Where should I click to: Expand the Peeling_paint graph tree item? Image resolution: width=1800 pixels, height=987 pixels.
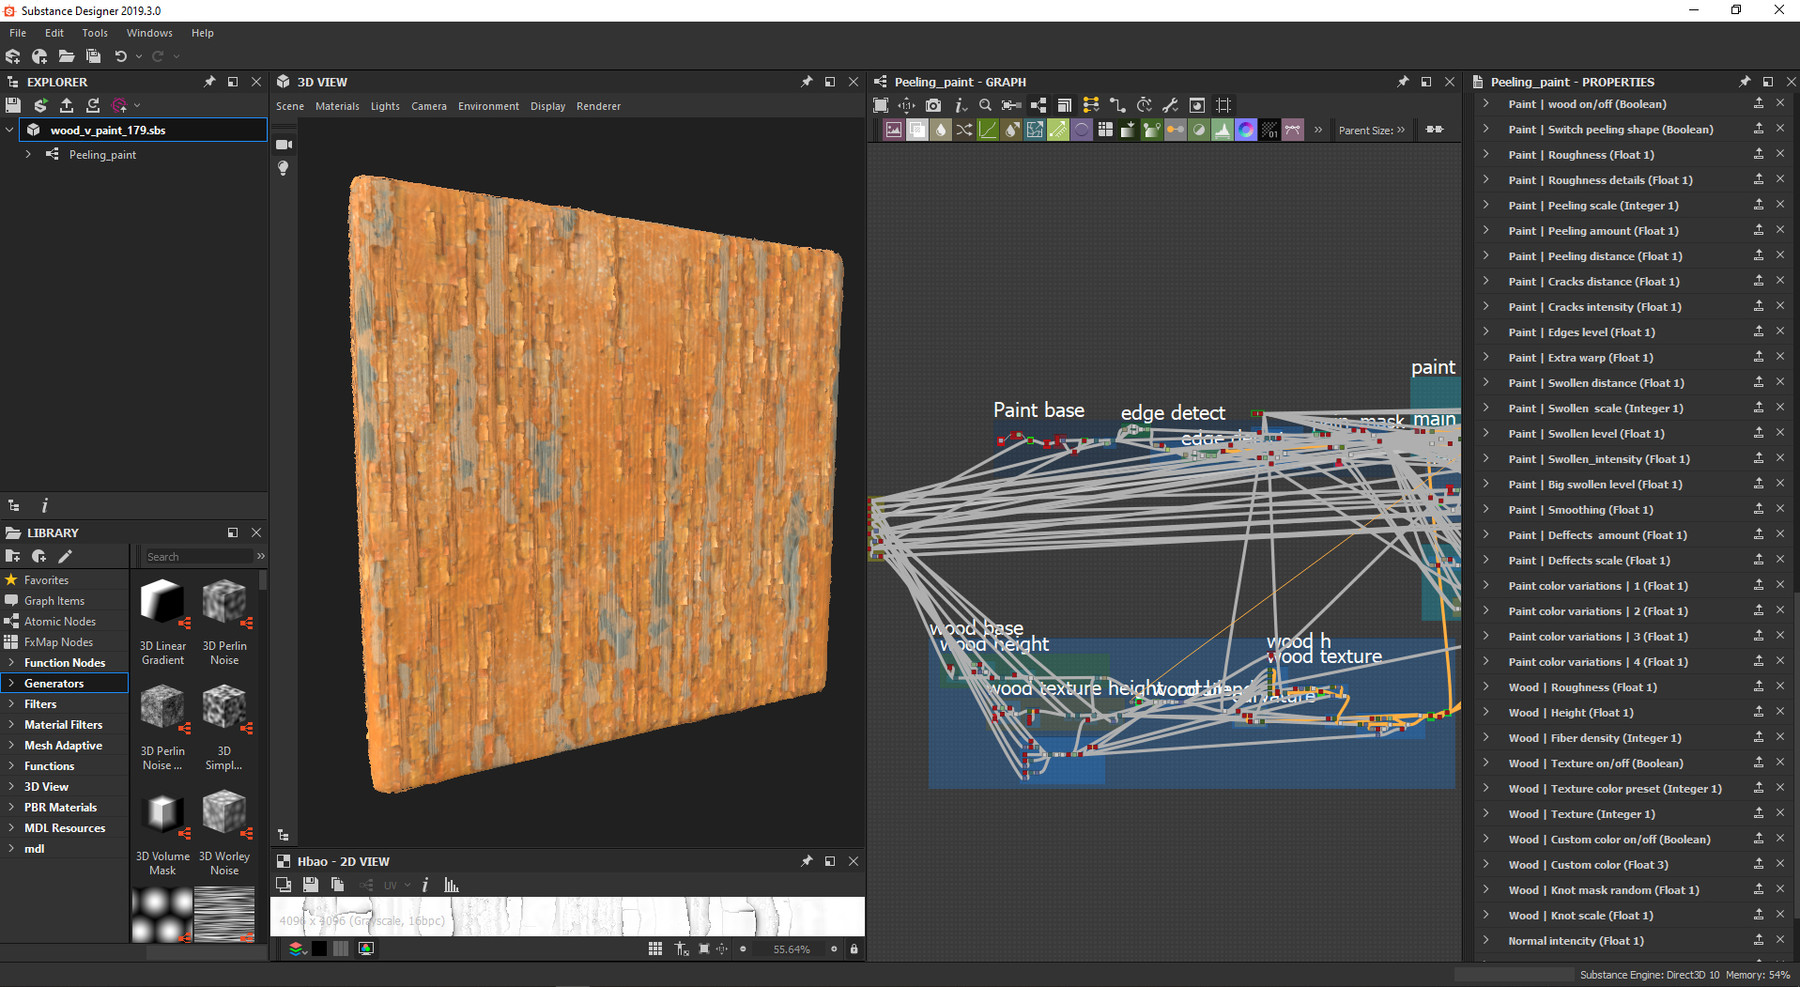[x=28, y=154]
